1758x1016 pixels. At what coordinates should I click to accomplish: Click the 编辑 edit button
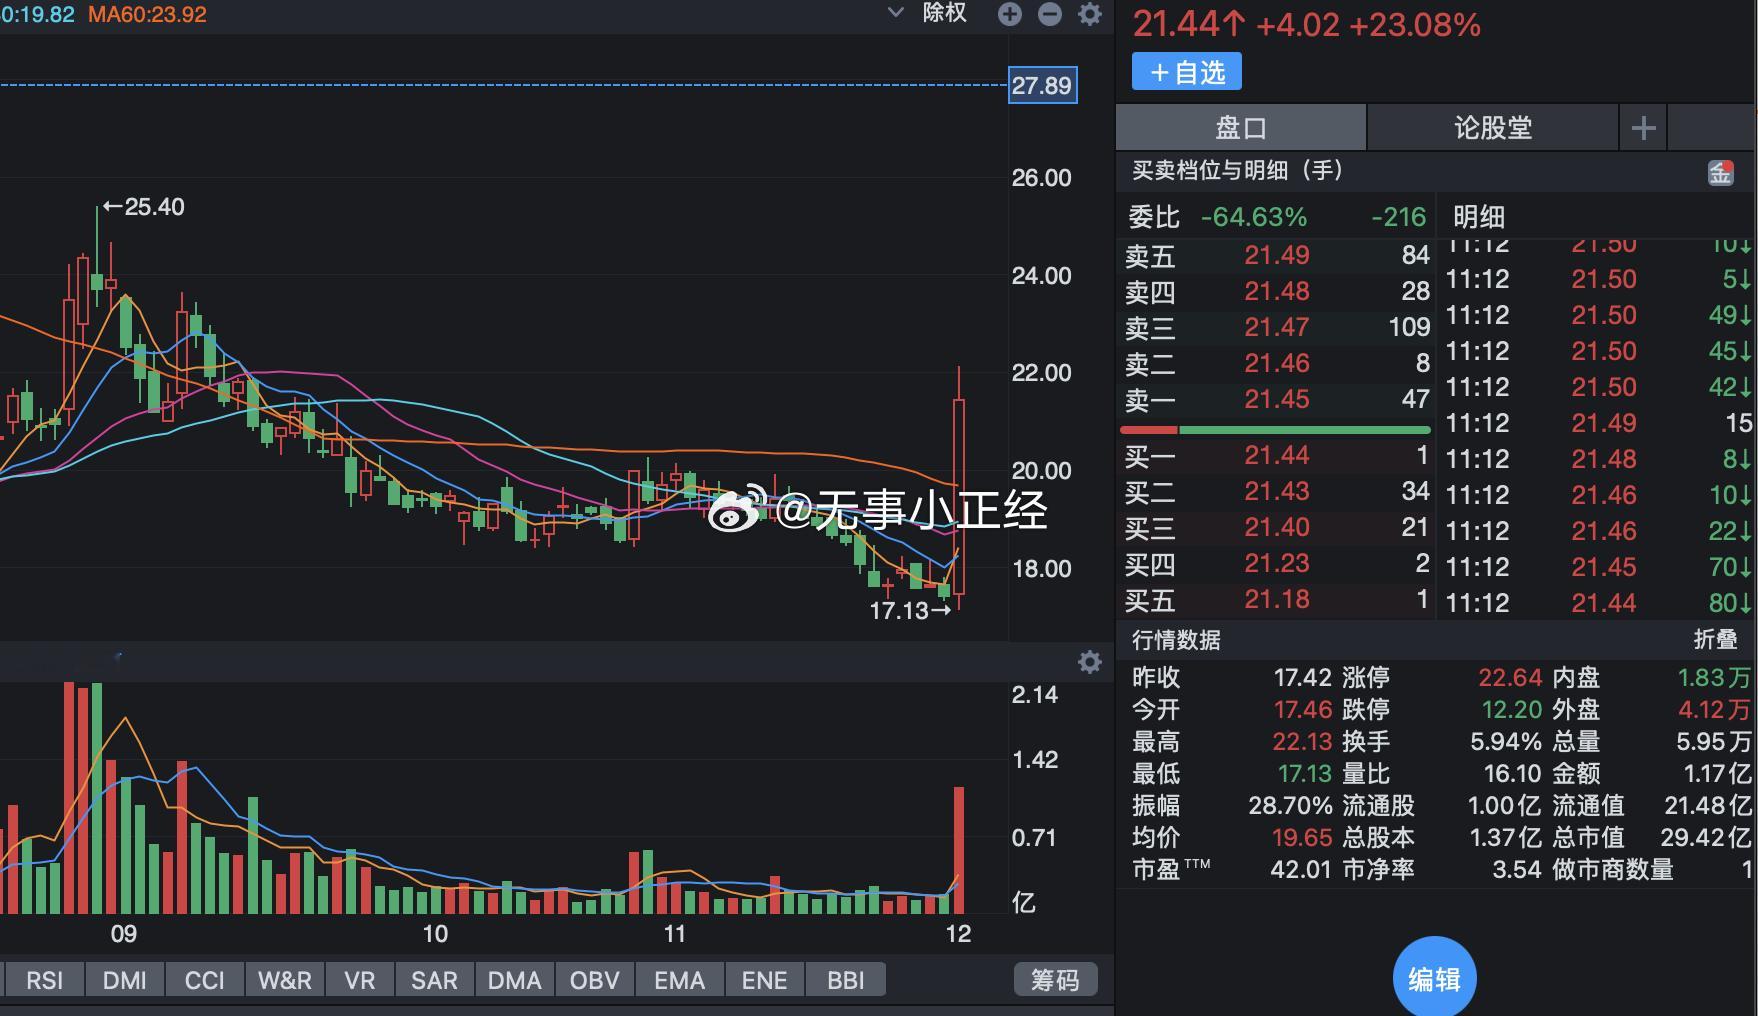[x=1435, y=976]
